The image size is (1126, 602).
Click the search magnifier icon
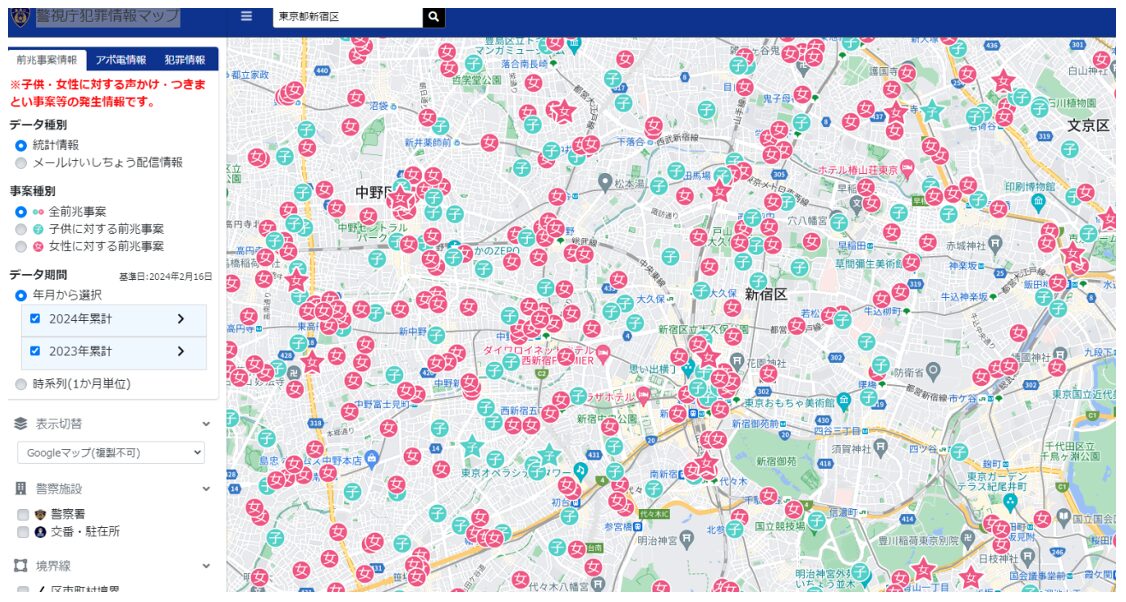tap(433, 17)
